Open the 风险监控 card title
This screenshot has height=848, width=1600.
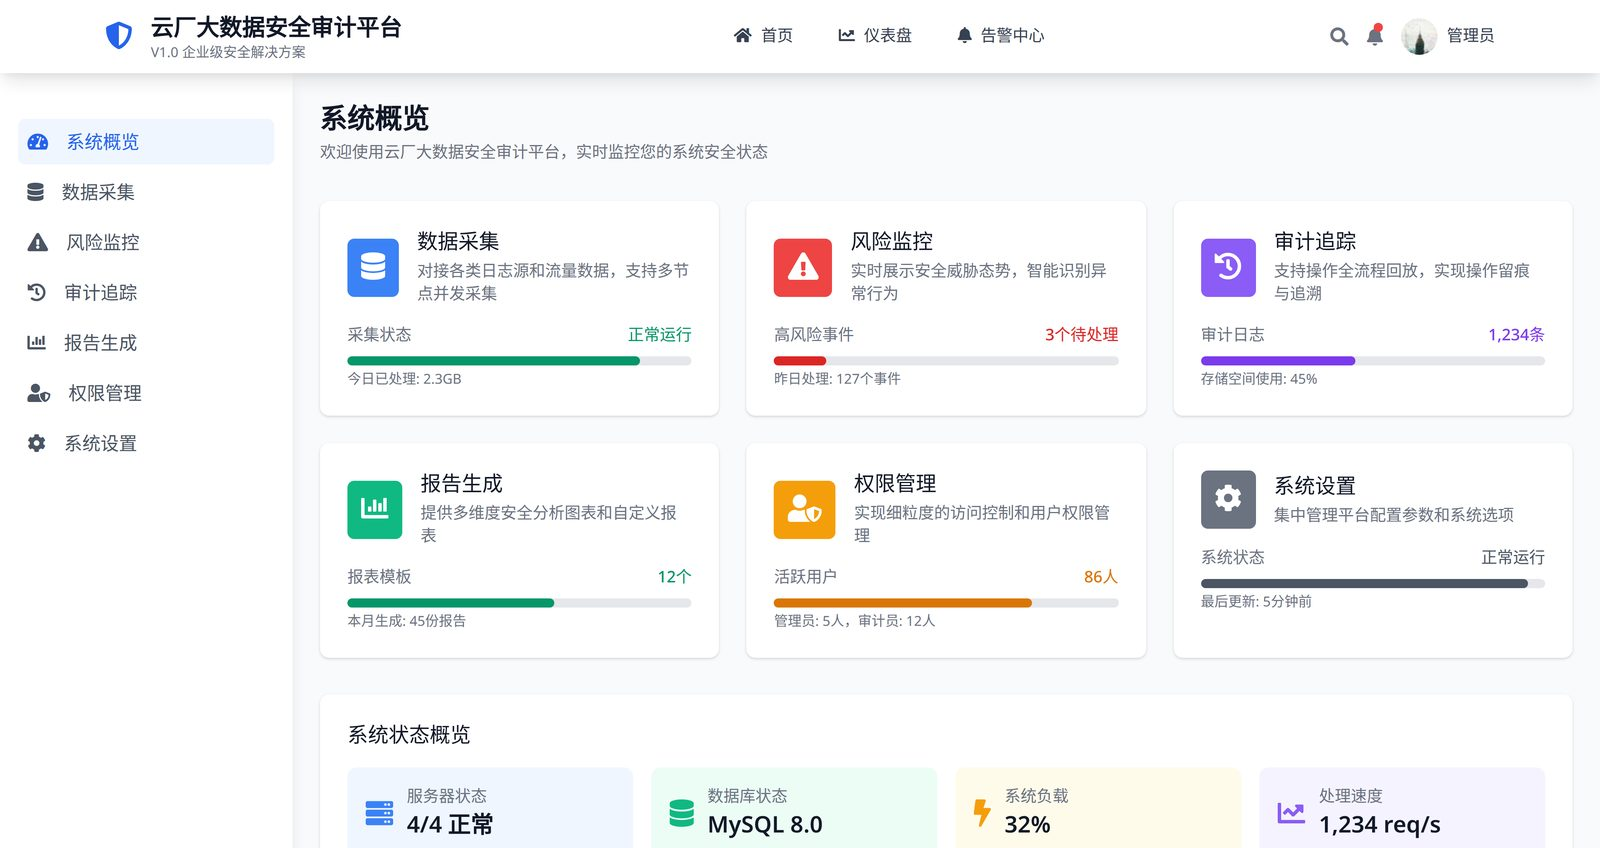(892, 241)
